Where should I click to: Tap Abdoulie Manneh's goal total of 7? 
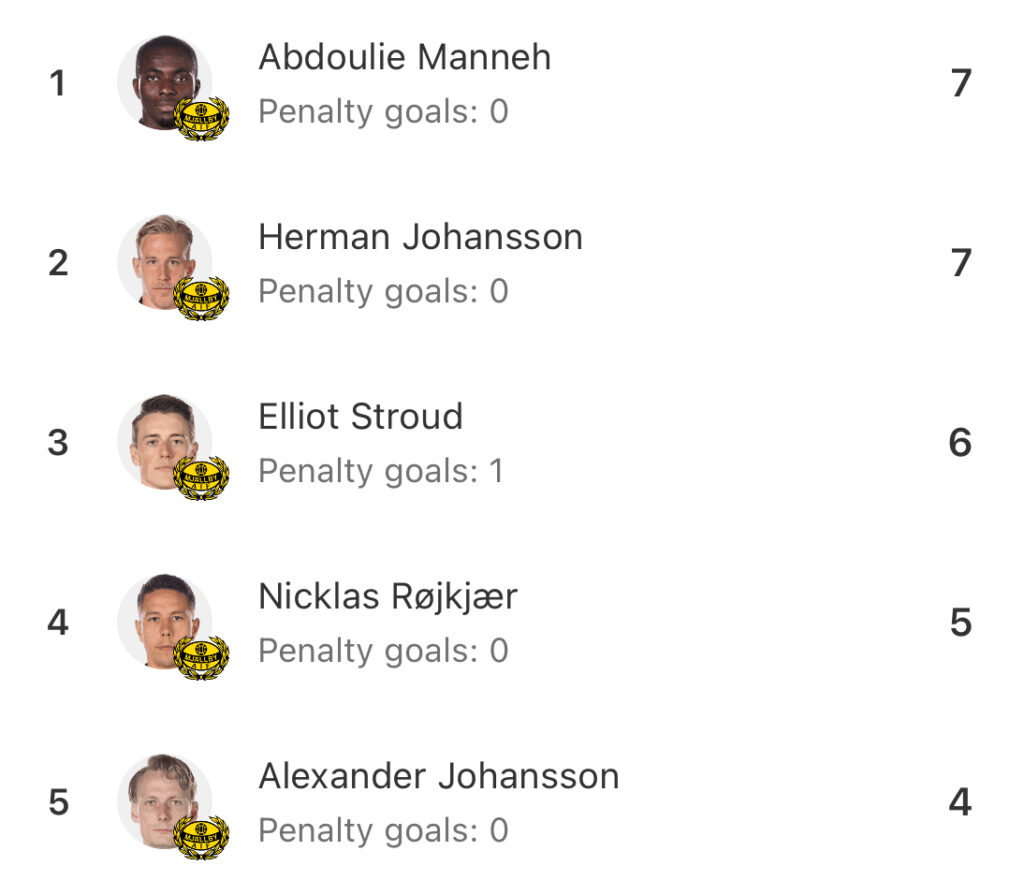tap(960, 84)
